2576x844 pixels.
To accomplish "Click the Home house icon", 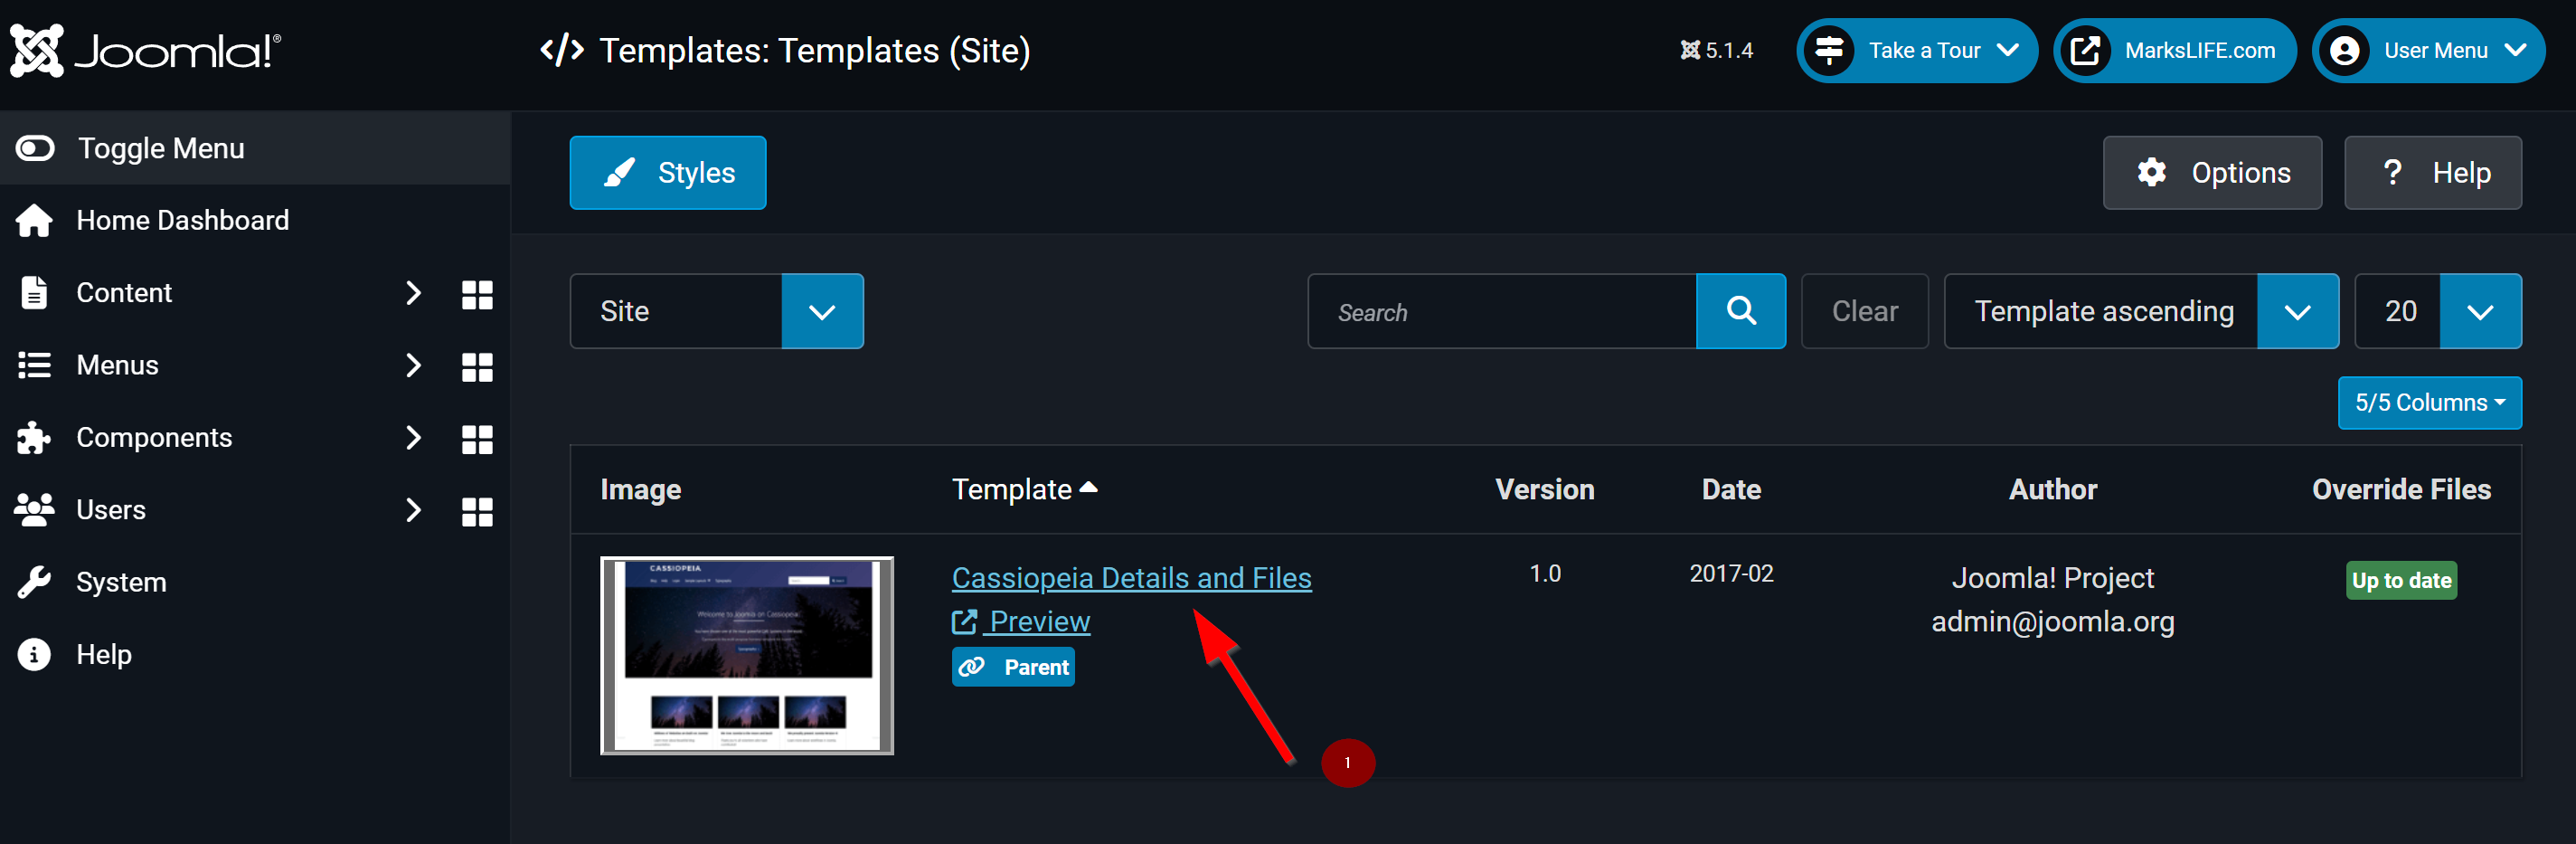I will click(x=34, y=220).
